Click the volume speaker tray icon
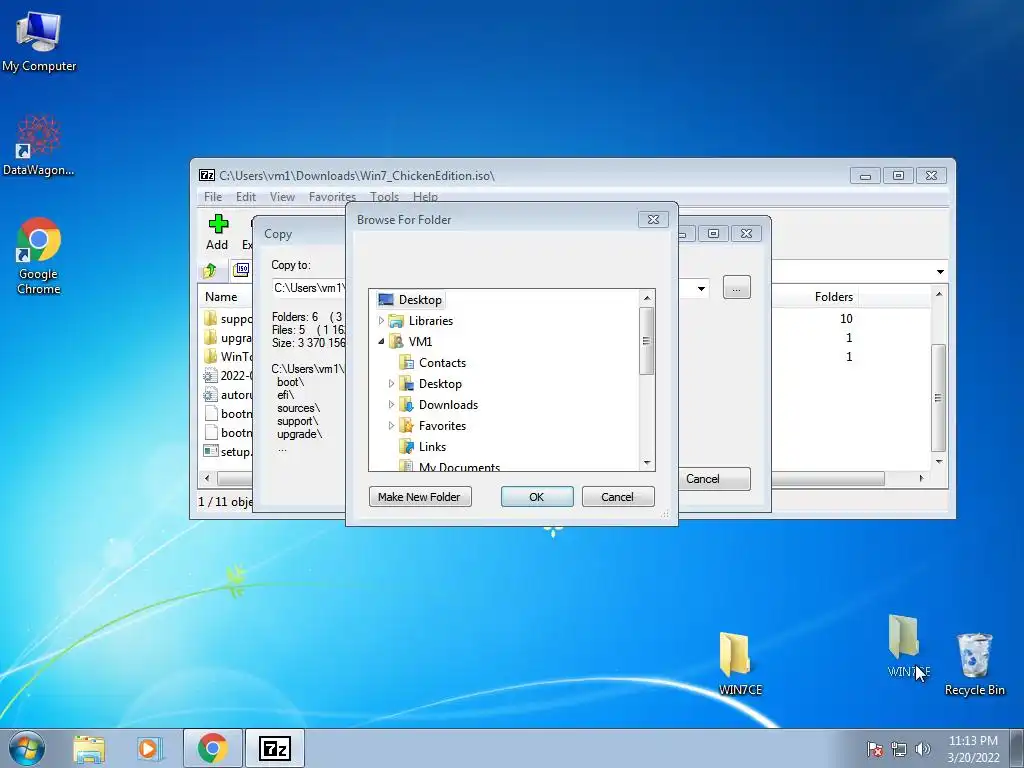Screen dimensions: 1024x768 tap(923, 749)
